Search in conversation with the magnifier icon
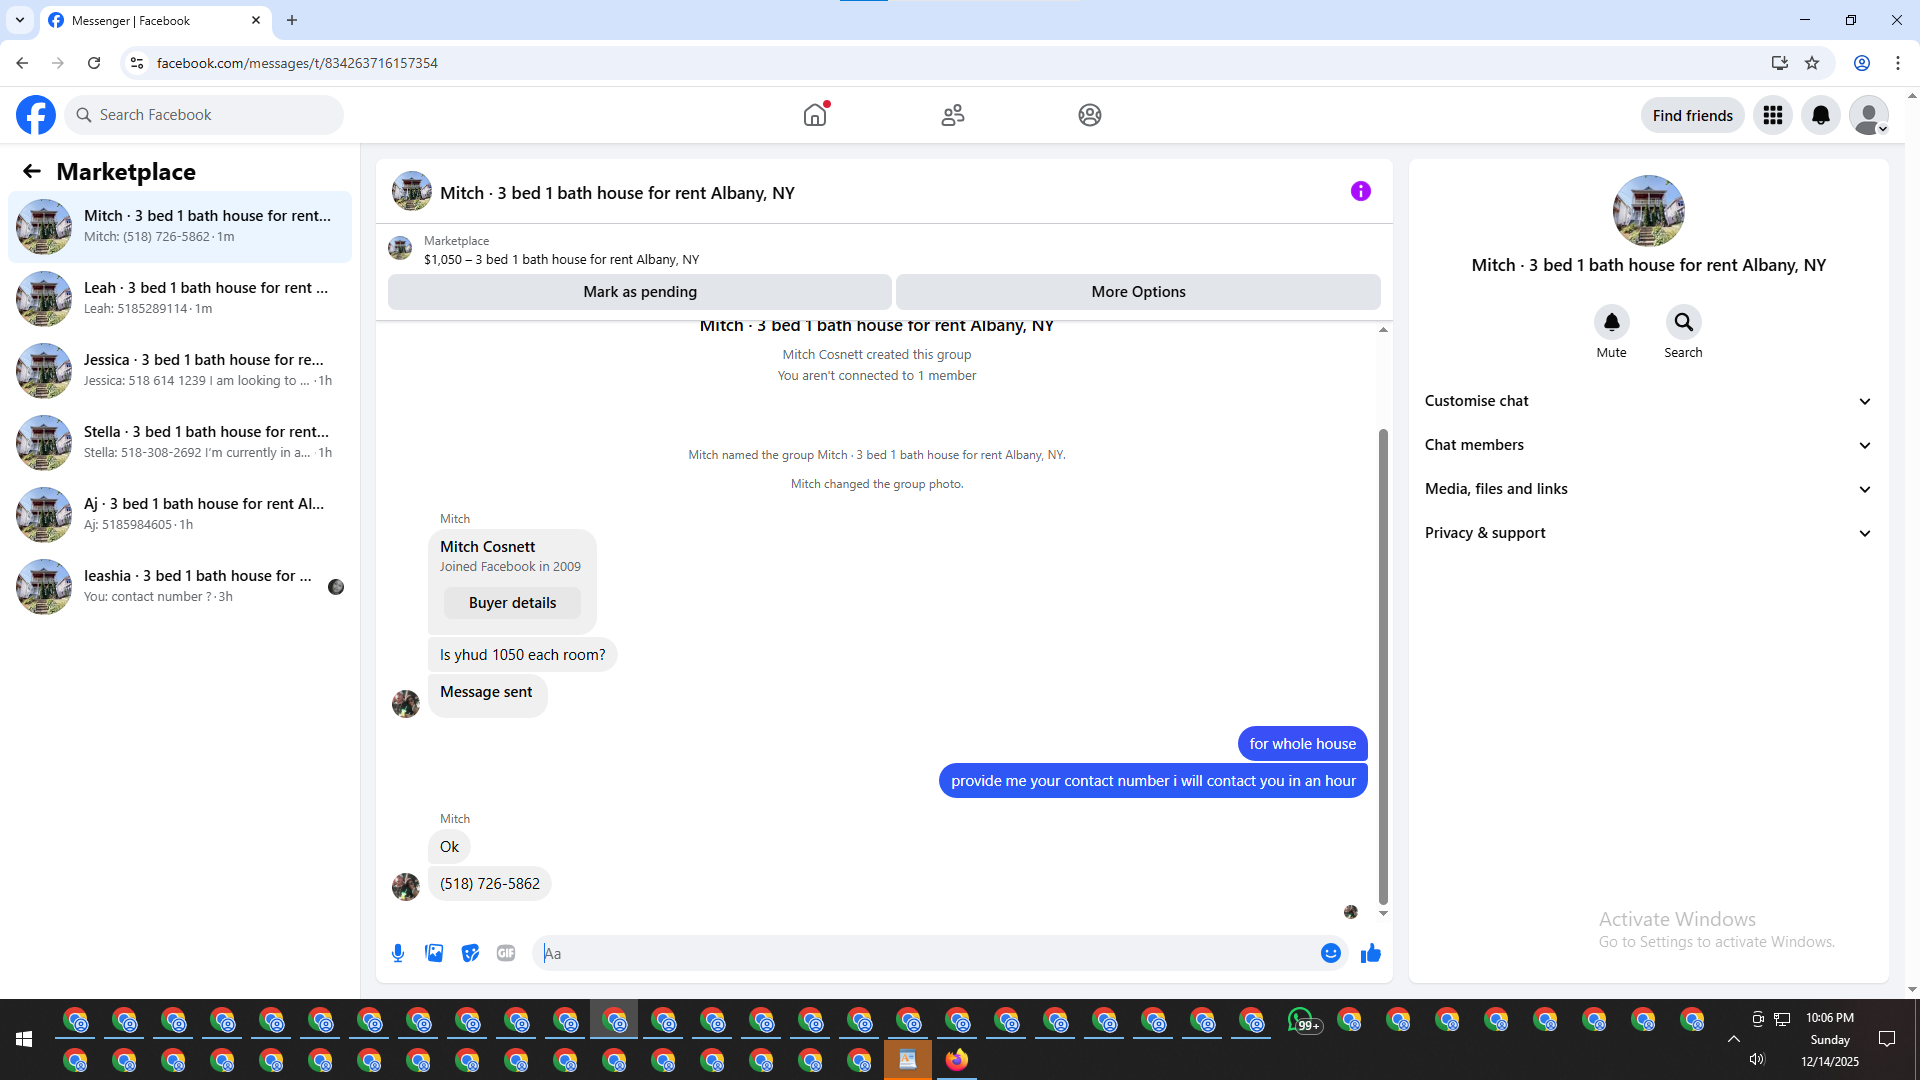Viewport: 1920px width, 1080px height. tap(1683, 322)
